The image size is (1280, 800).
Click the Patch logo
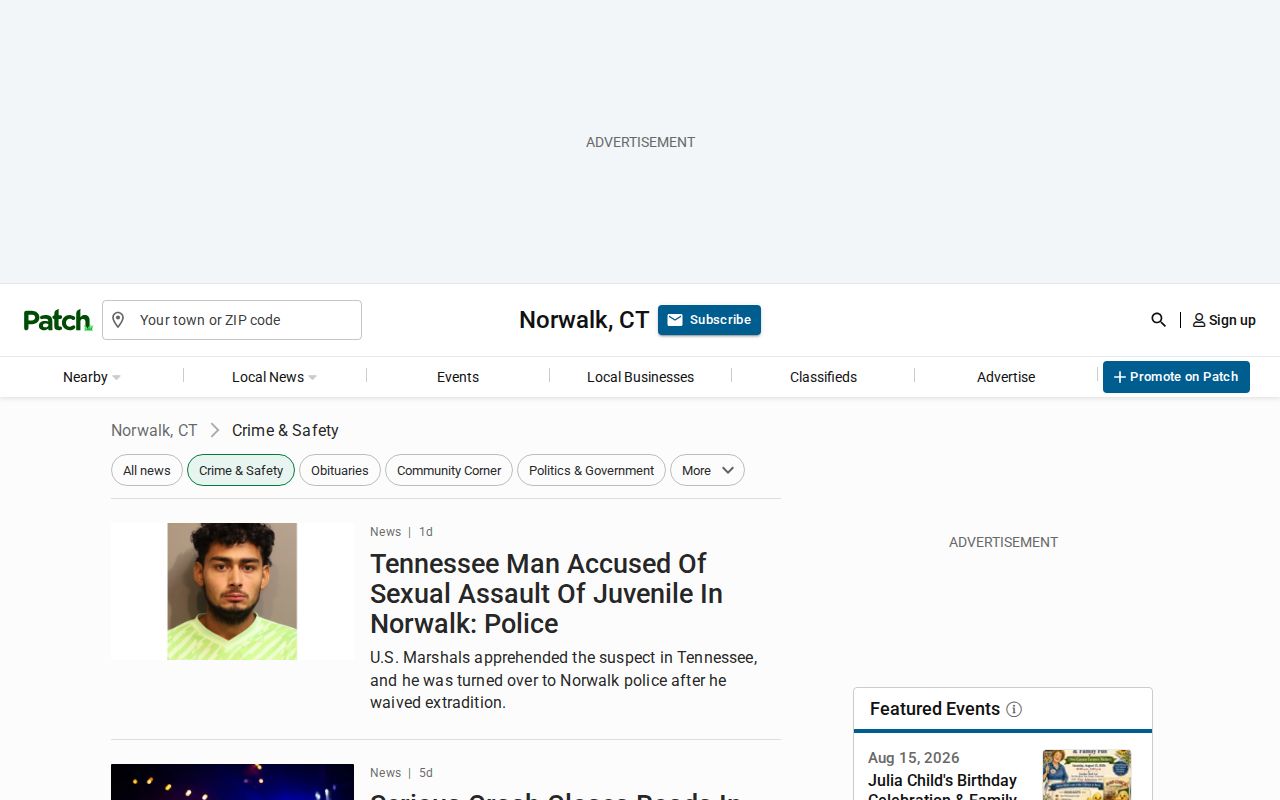point(58,320)
